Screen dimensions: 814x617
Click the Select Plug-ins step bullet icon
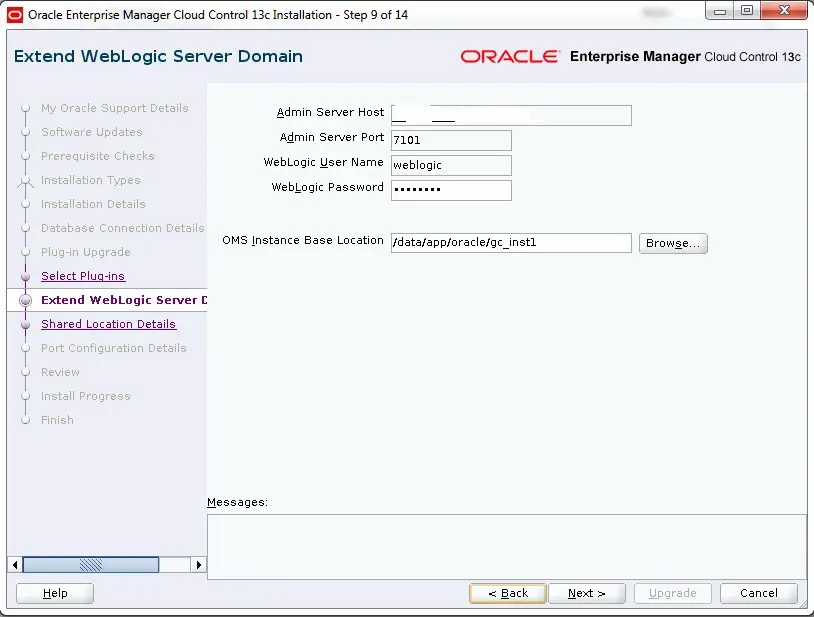pyautogui.click(x=25, y=277)
